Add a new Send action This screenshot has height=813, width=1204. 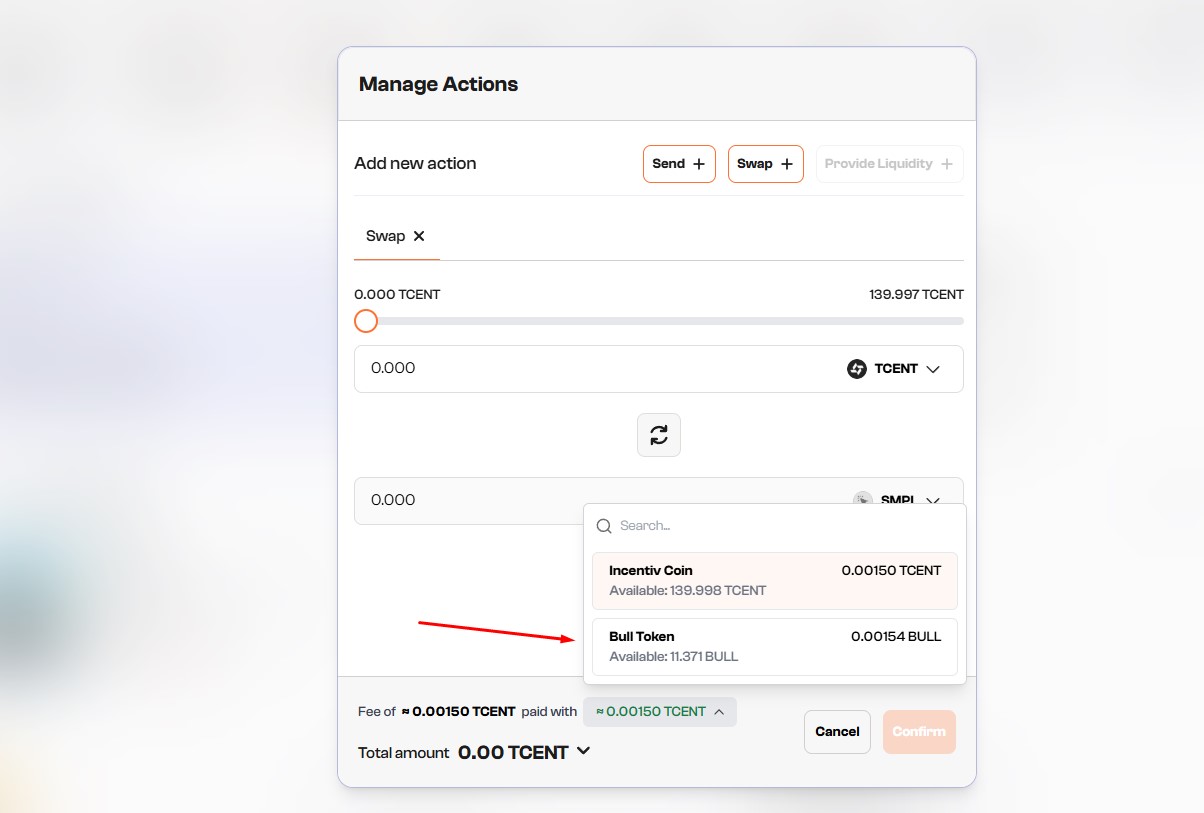pos(678,164)
